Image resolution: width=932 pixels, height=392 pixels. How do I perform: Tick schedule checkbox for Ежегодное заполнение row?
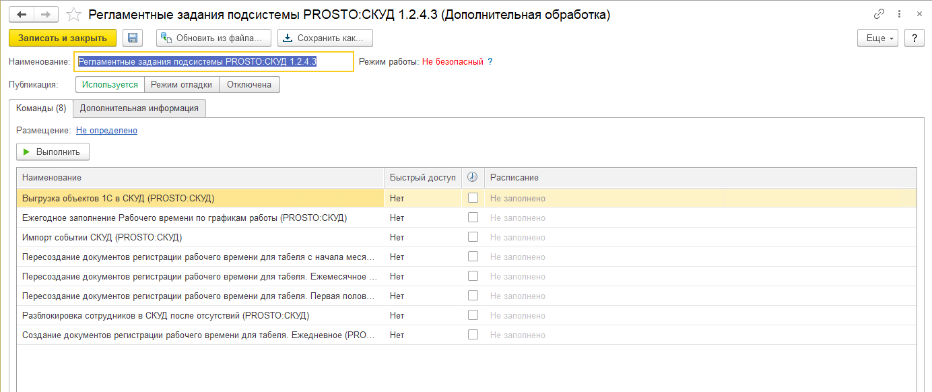click(473, 218)
